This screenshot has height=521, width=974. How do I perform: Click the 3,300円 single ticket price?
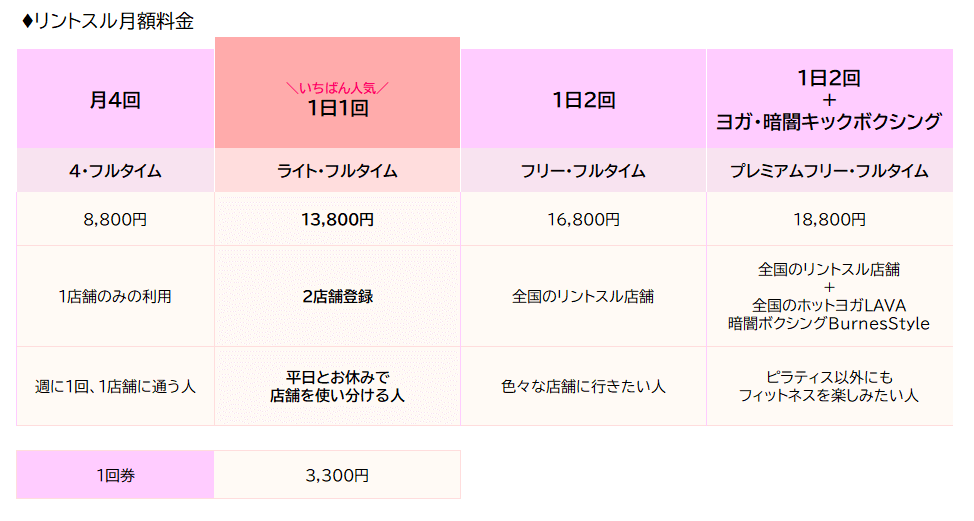pos(337,475)
